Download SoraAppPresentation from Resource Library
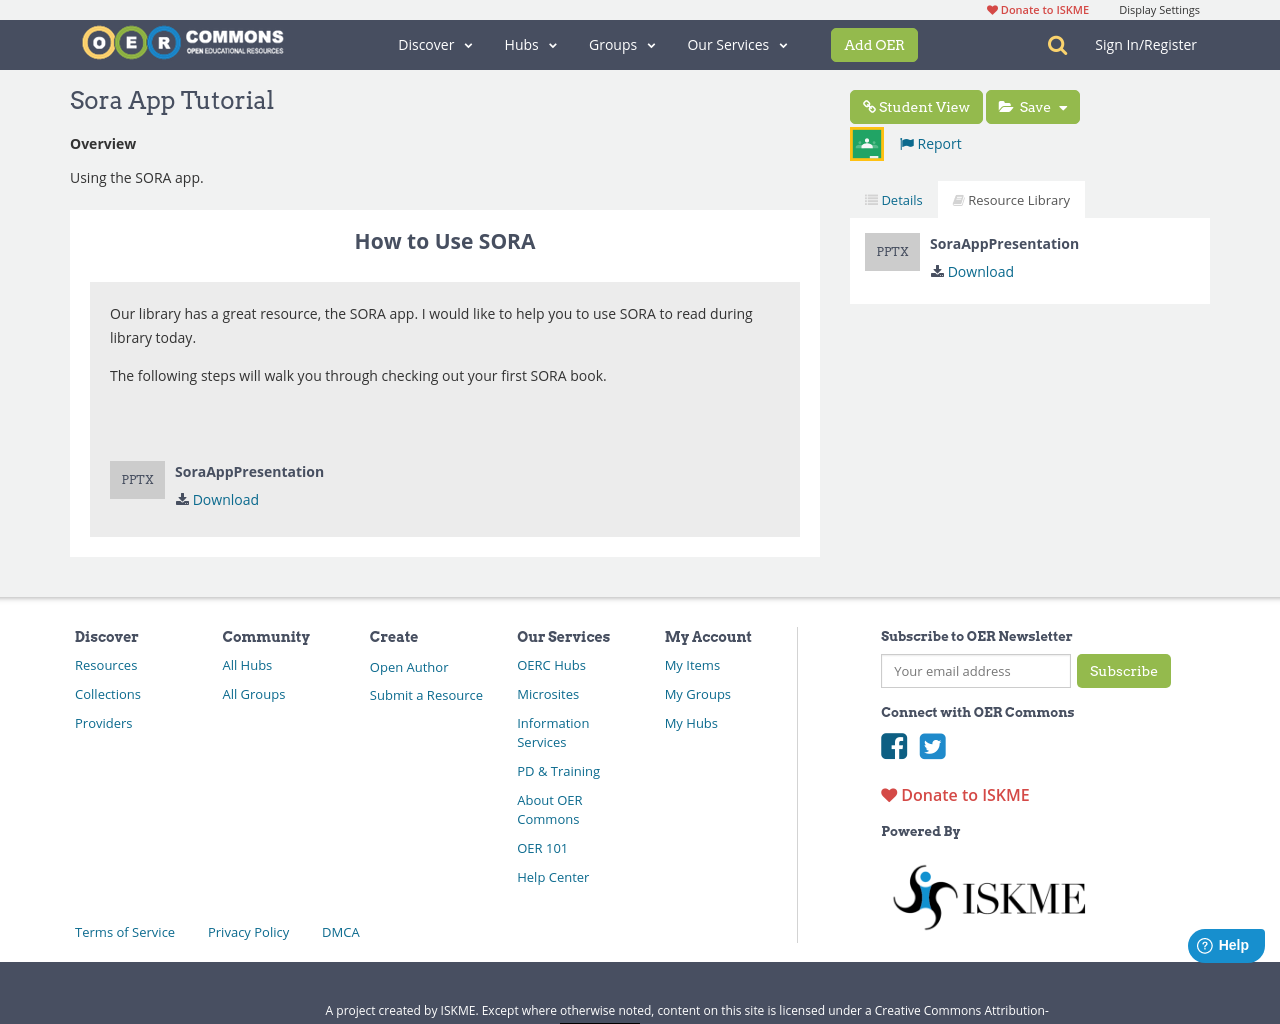This screenshot has height=1024, width=1280. click(972, 272)
